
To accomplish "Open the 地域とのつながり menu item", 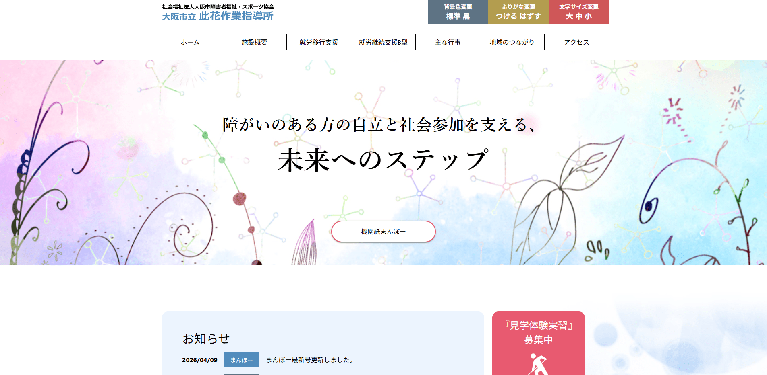I will point(511,42).
